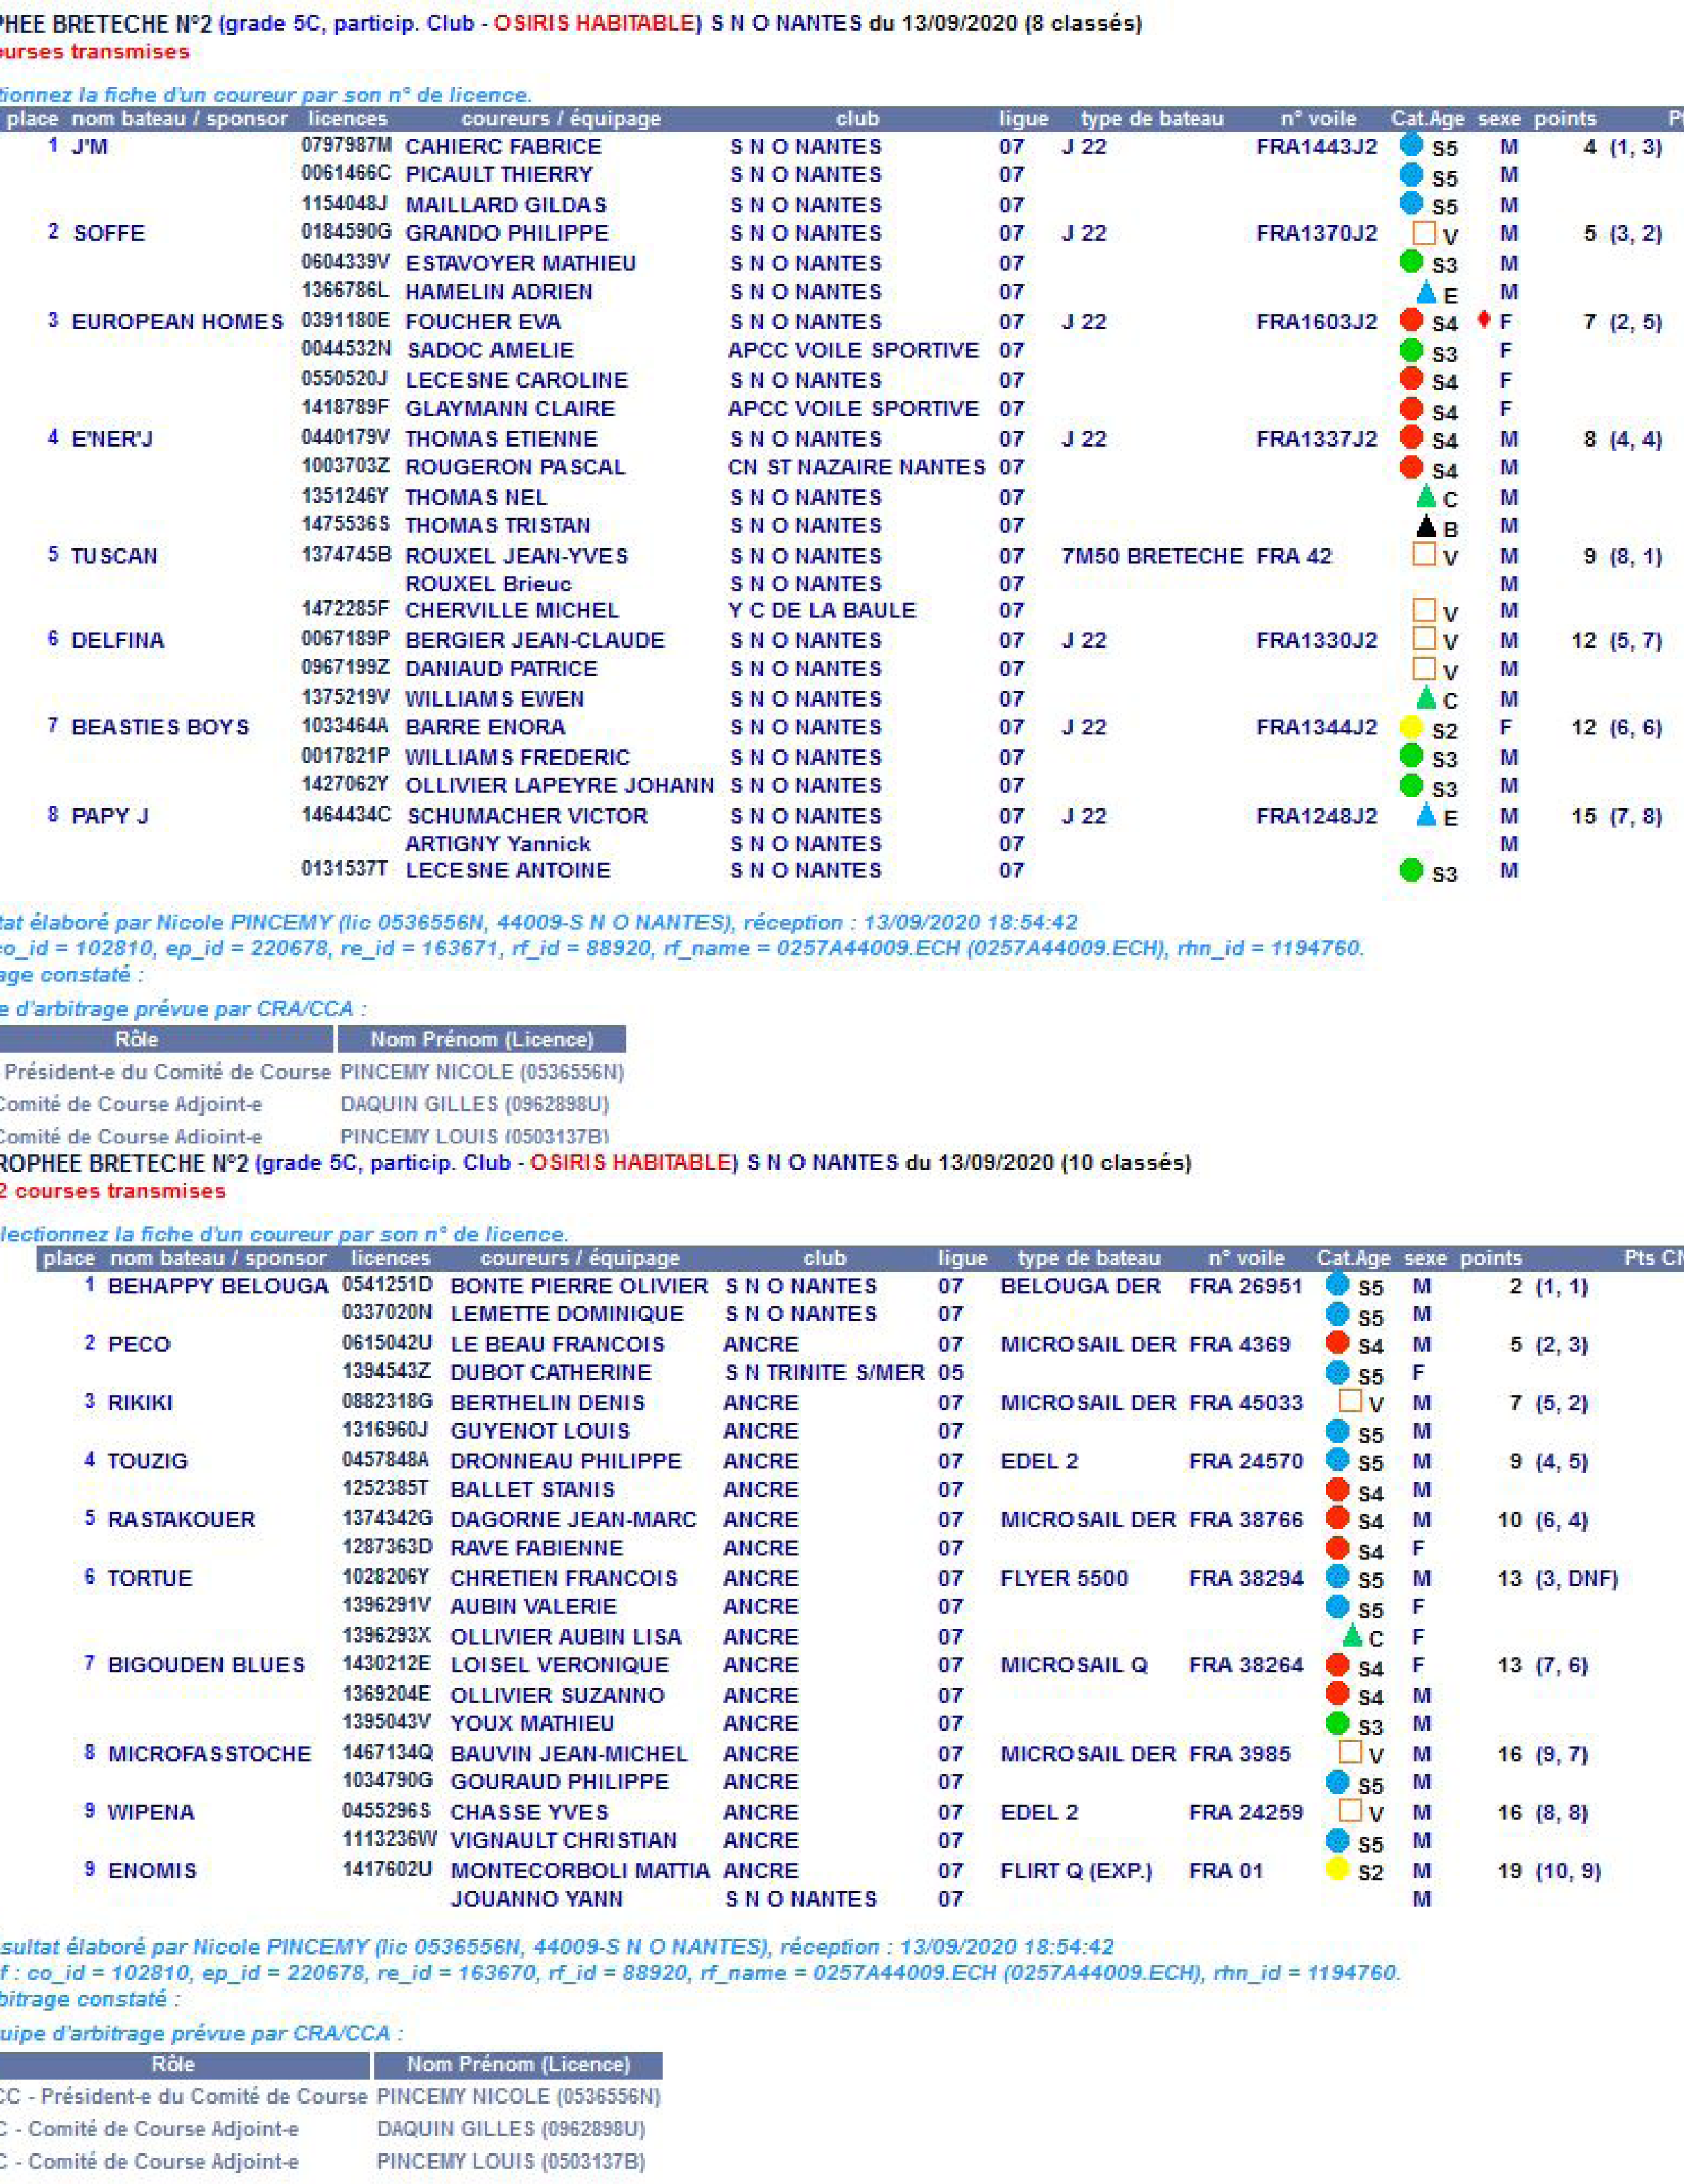Image resolution: width=1684 pixels, height=2184 pixels.
Task: Click the 'type de bateau' header of the 8 classés table
Action: [1152, 119]
